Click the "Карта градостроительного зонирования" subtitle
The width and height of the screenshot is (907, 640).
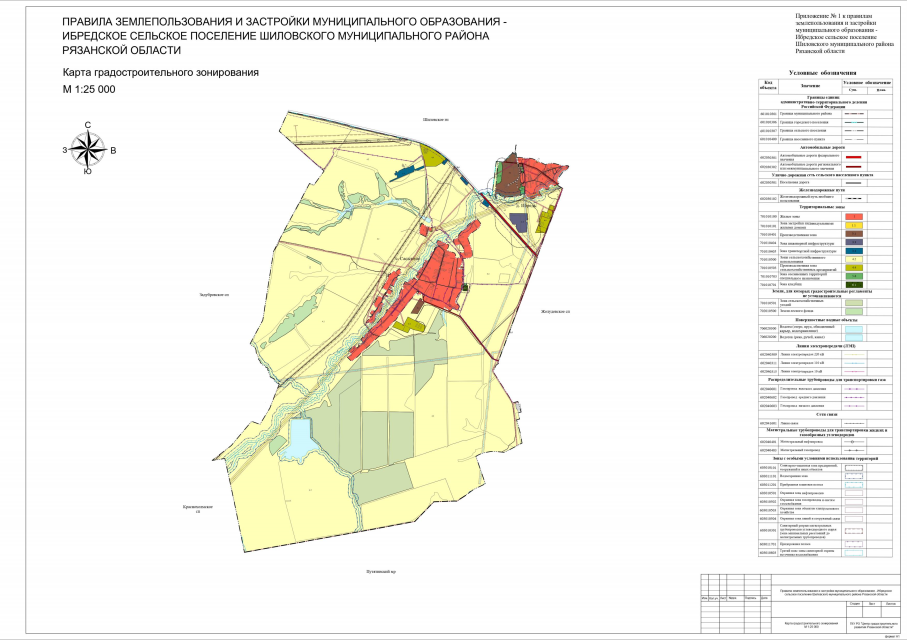point(160,73)
